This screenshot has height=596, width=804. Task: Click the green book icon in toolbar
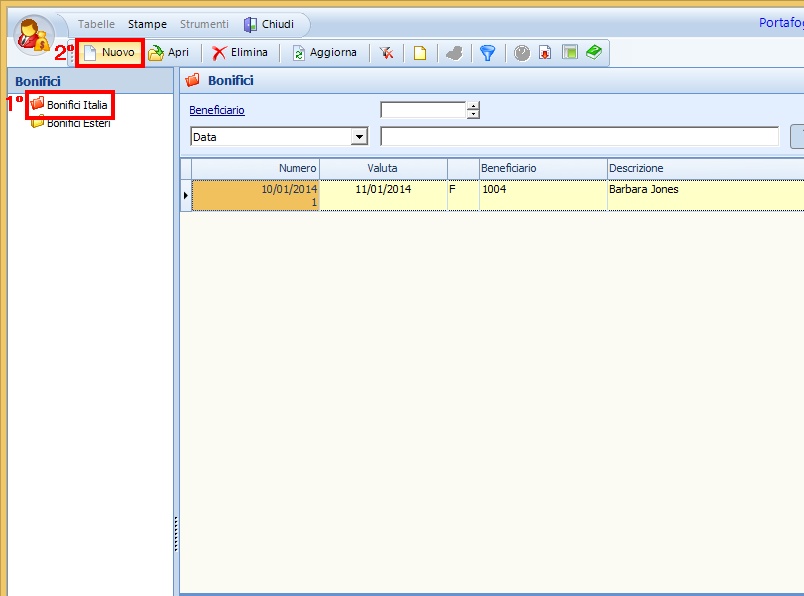tap(594, 53)
